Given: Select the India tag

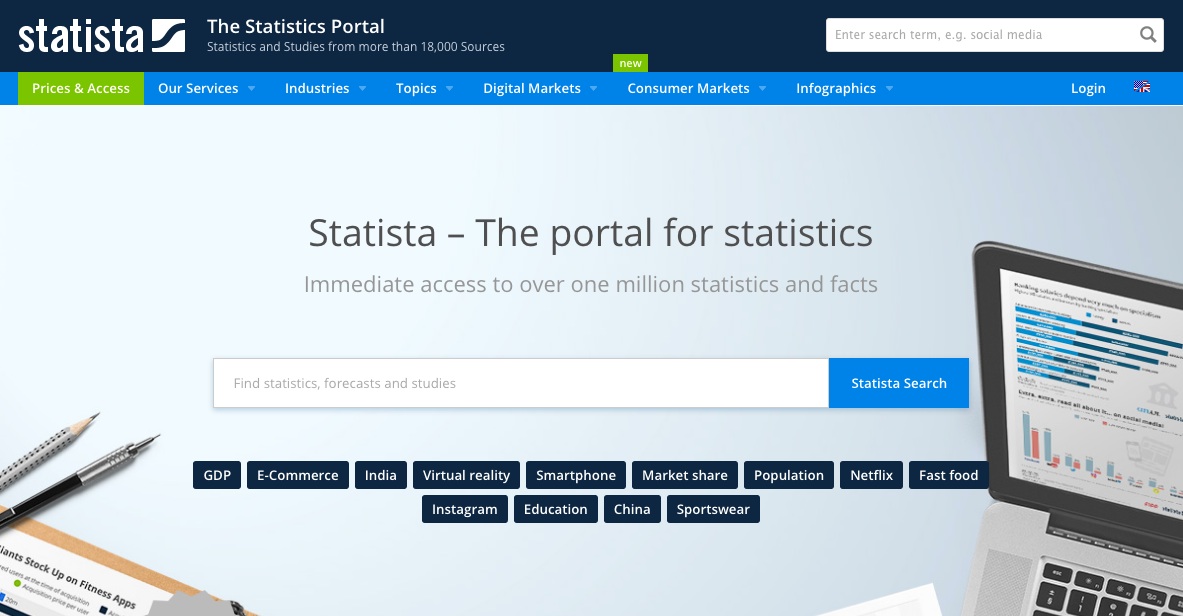Looking at the screenshot, I should 380,475.
